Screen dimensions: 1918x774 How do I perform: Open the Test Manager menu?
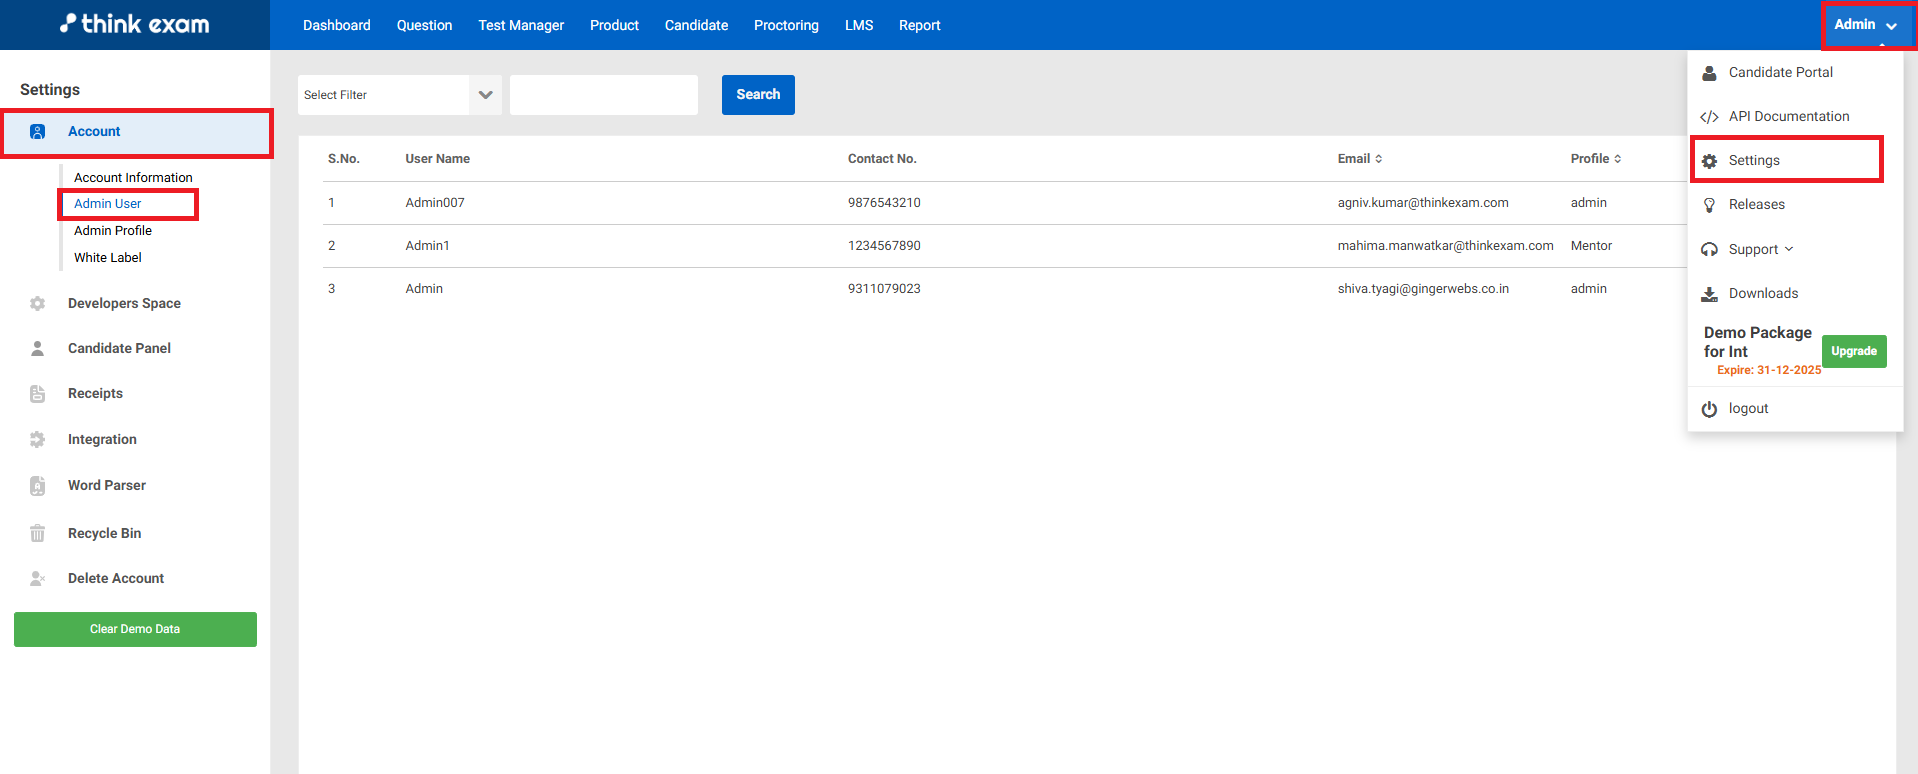pos(521,25)
